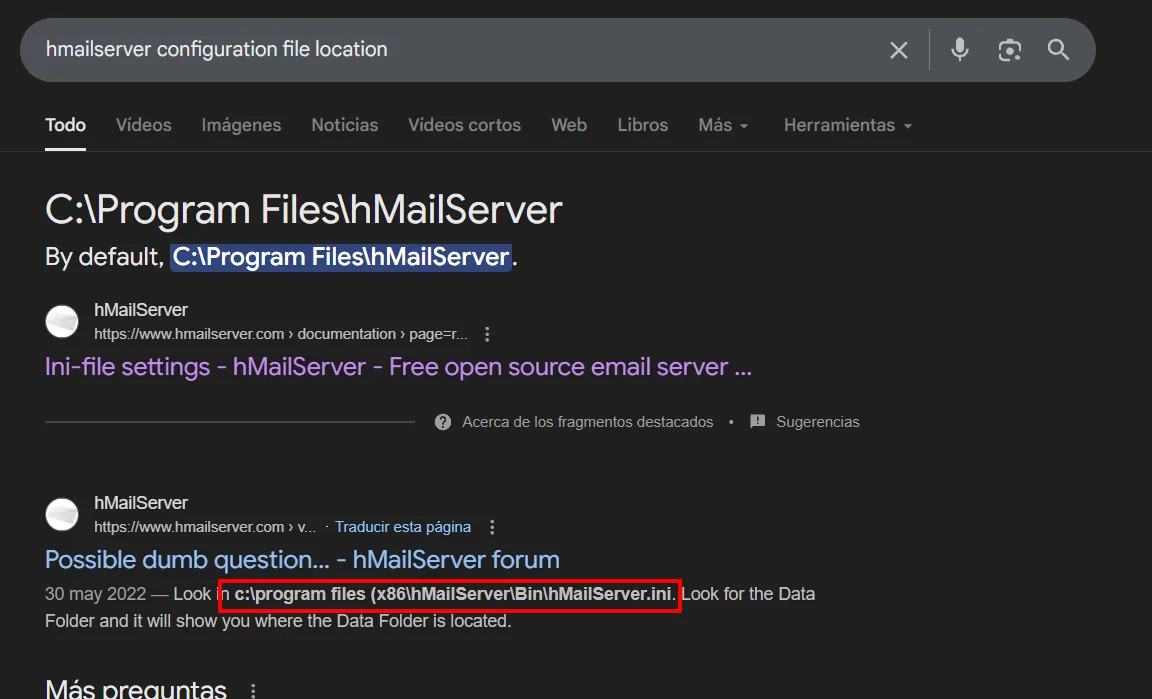Click the hmailserver.com documentation URL breadcrumb
The width and height of the screenshot is (1152, 699).
(x=281, y=334)
